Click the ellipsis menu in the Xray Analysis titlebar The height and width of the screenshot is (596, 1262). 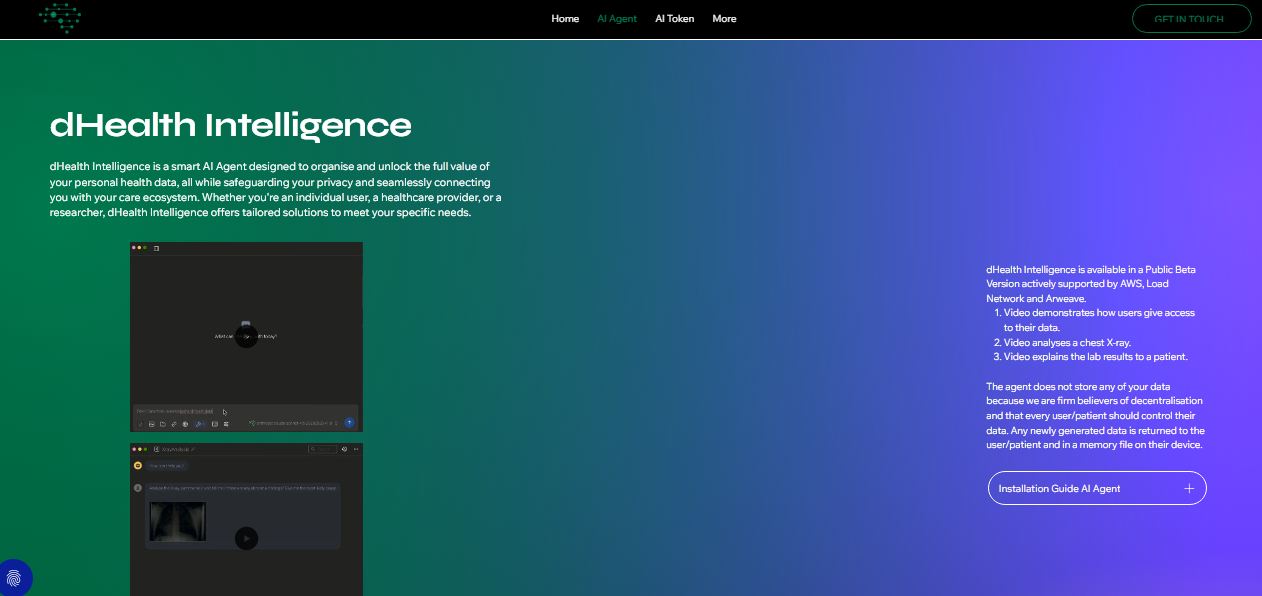pos(355,449)
